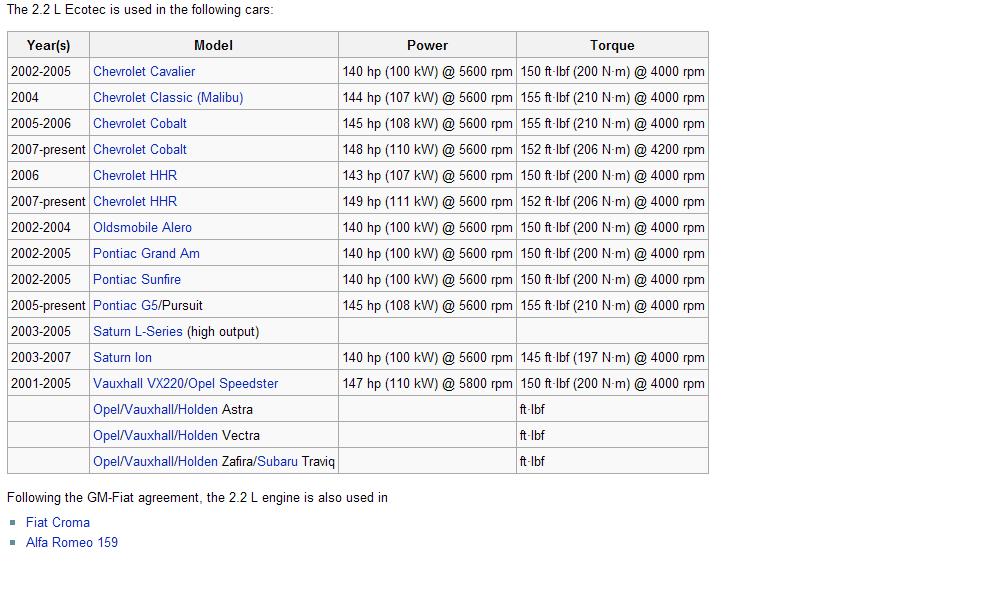Click the Year(s) column header
The image size is (1008, 602).
(x=48, y=45)
